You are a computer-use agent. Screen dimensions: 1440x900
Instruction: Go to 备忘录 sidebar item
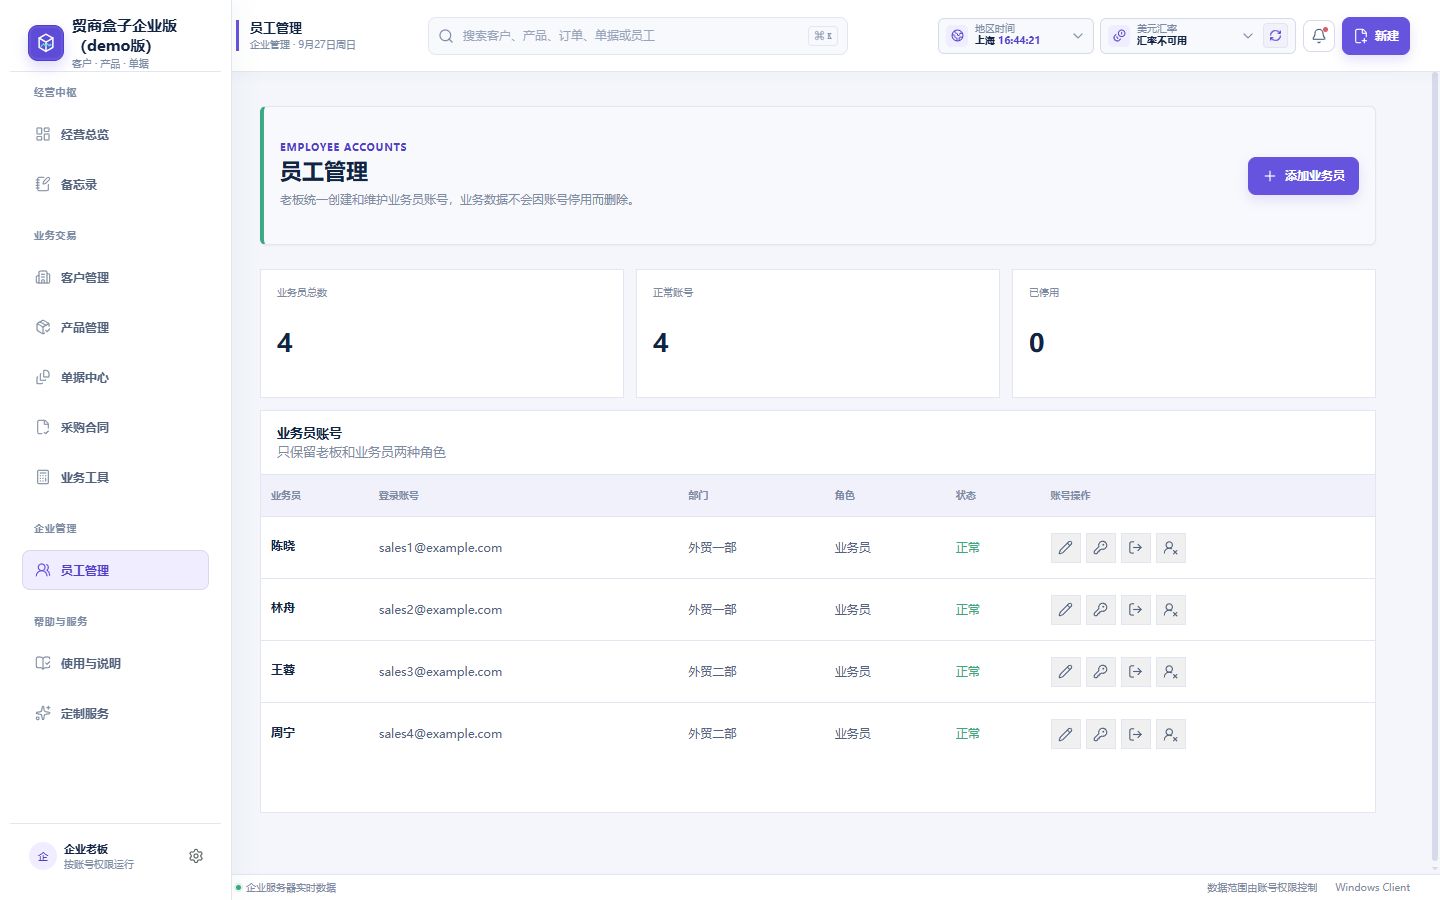pyautogui.click(x=115, y=184)
